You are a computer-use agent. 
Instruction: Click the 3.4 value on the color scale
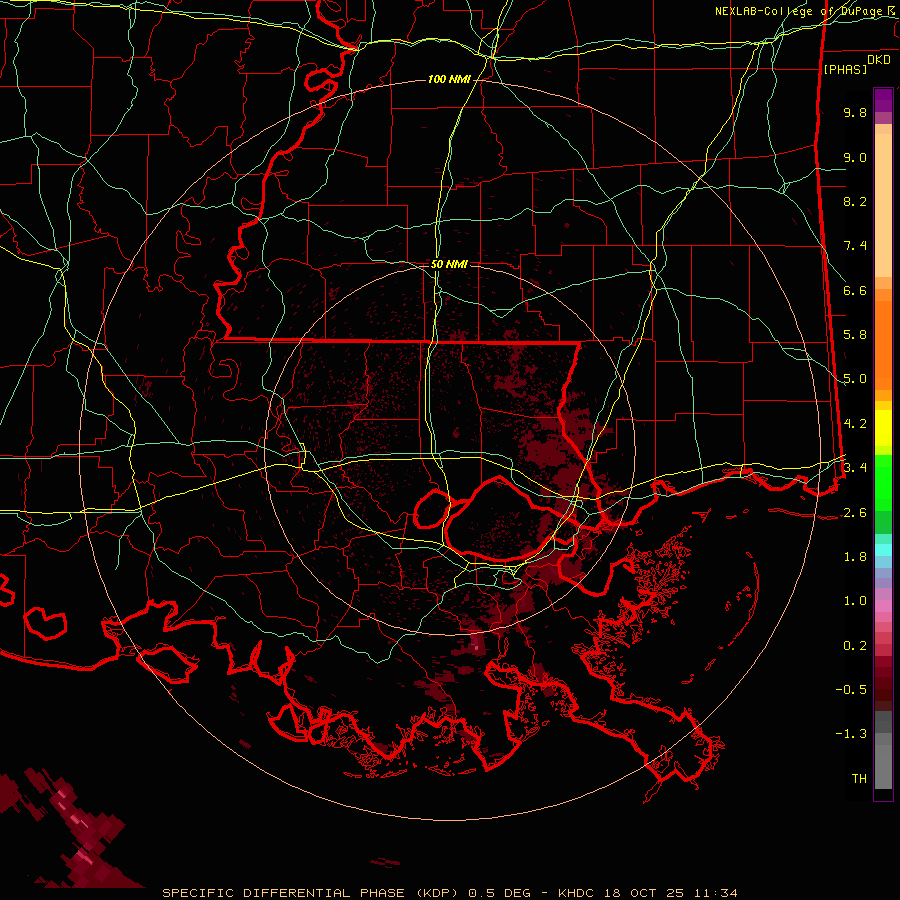pos(855,467)
